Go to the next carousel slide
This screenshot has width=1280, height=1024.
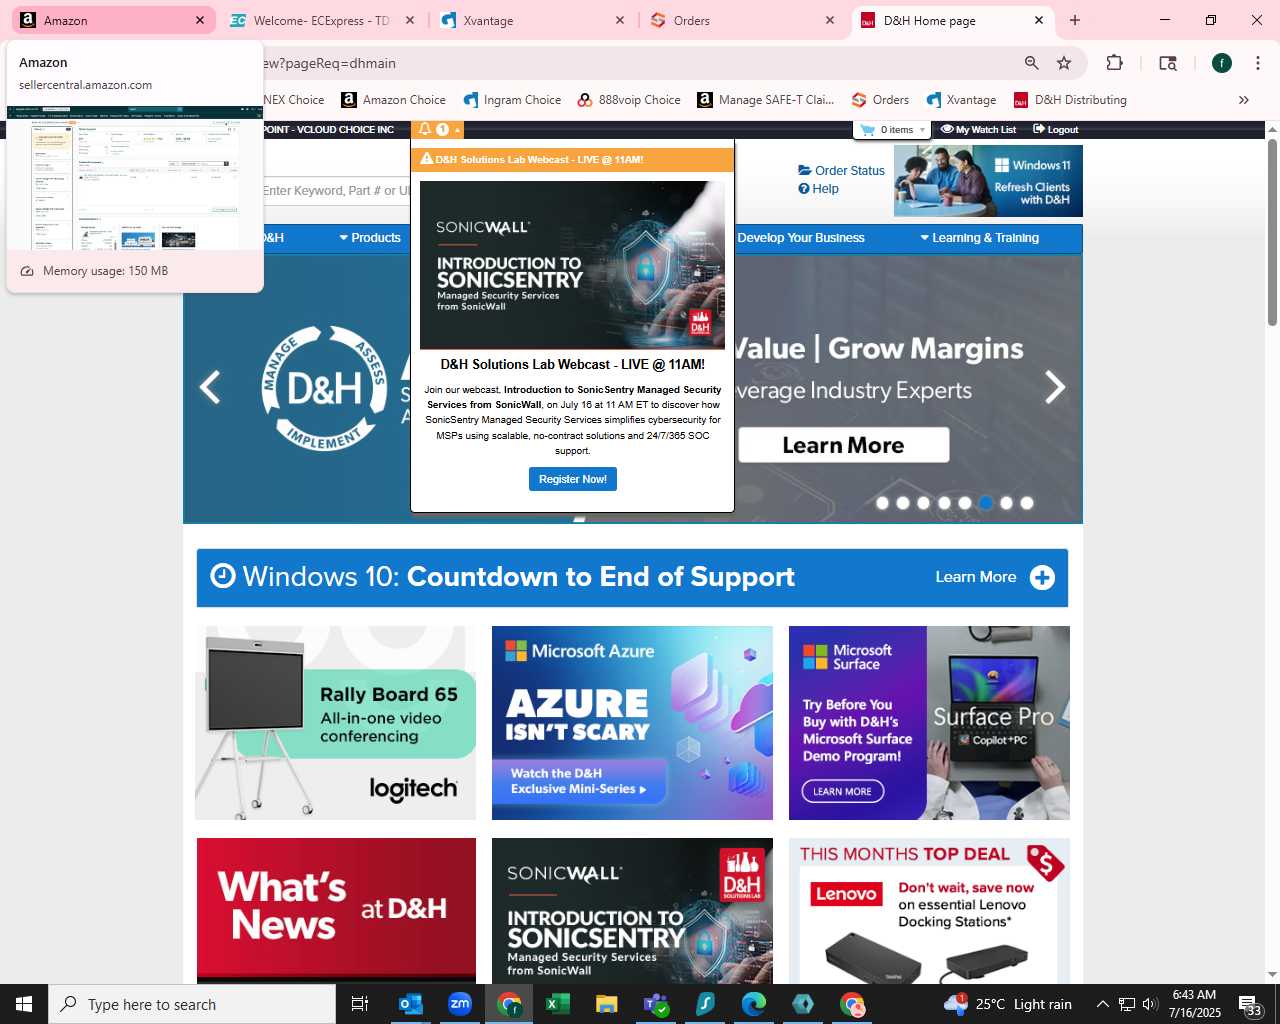tap(1055, 387)
